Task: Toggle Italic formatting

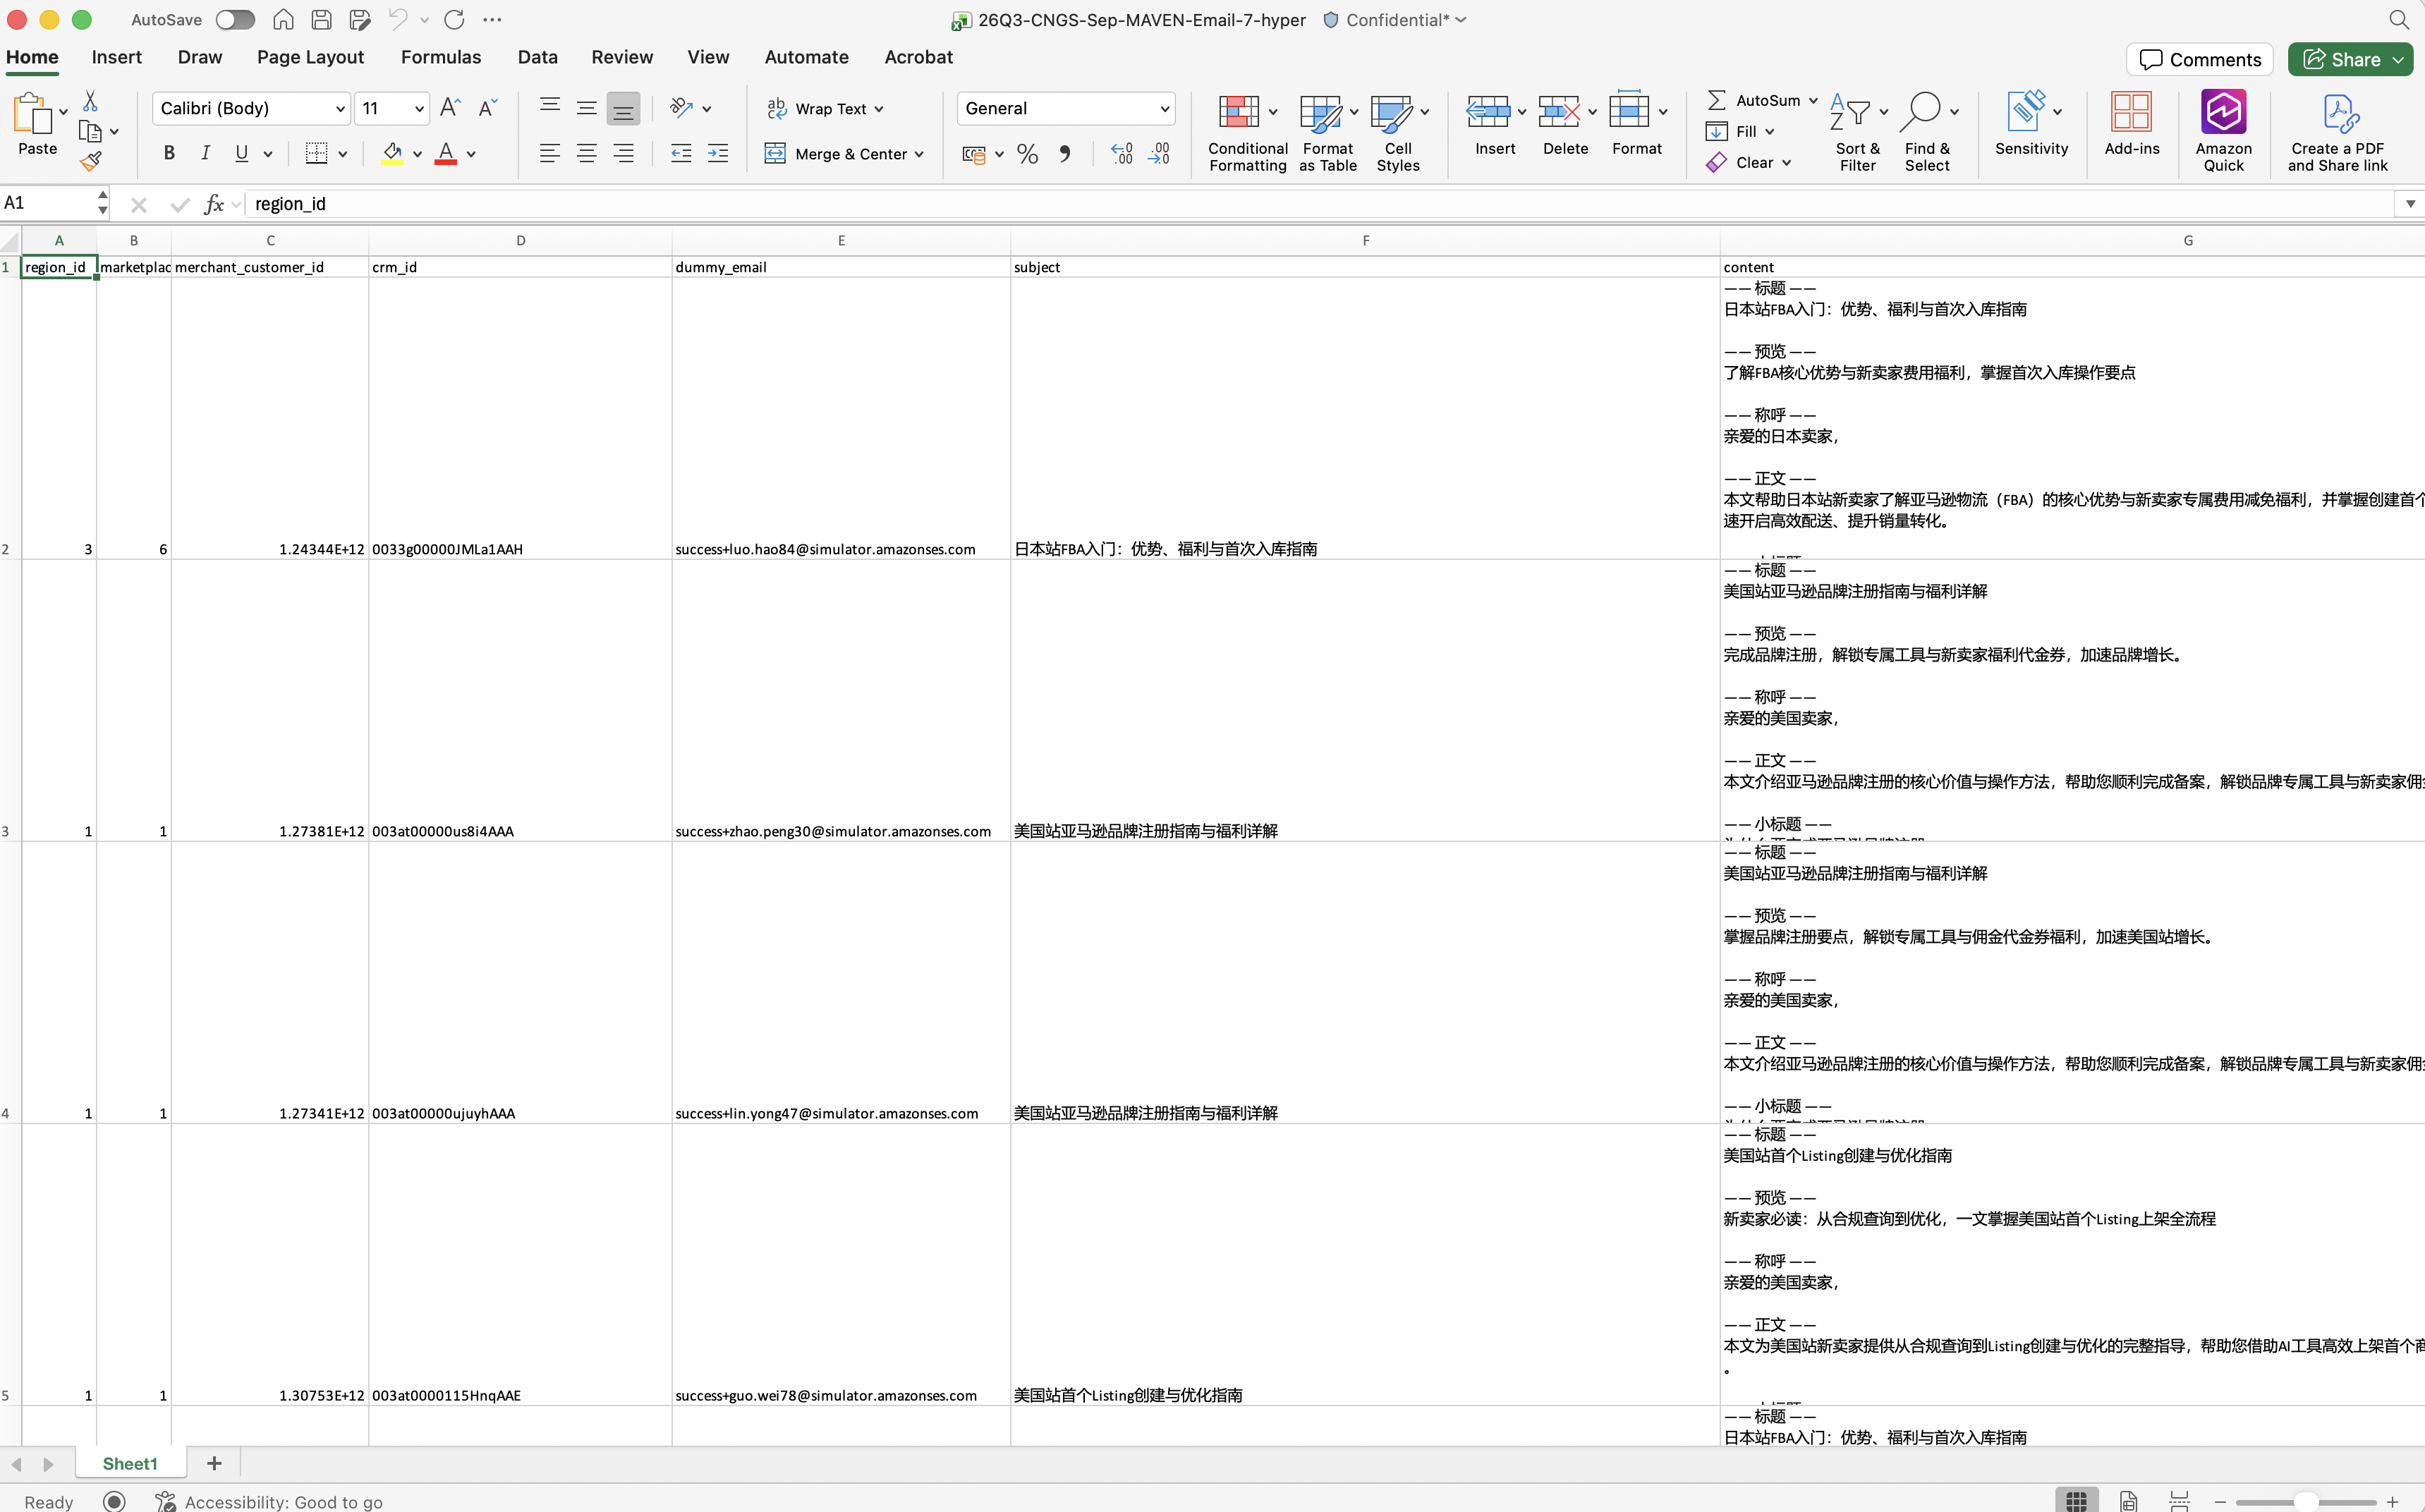Action: 205,153
